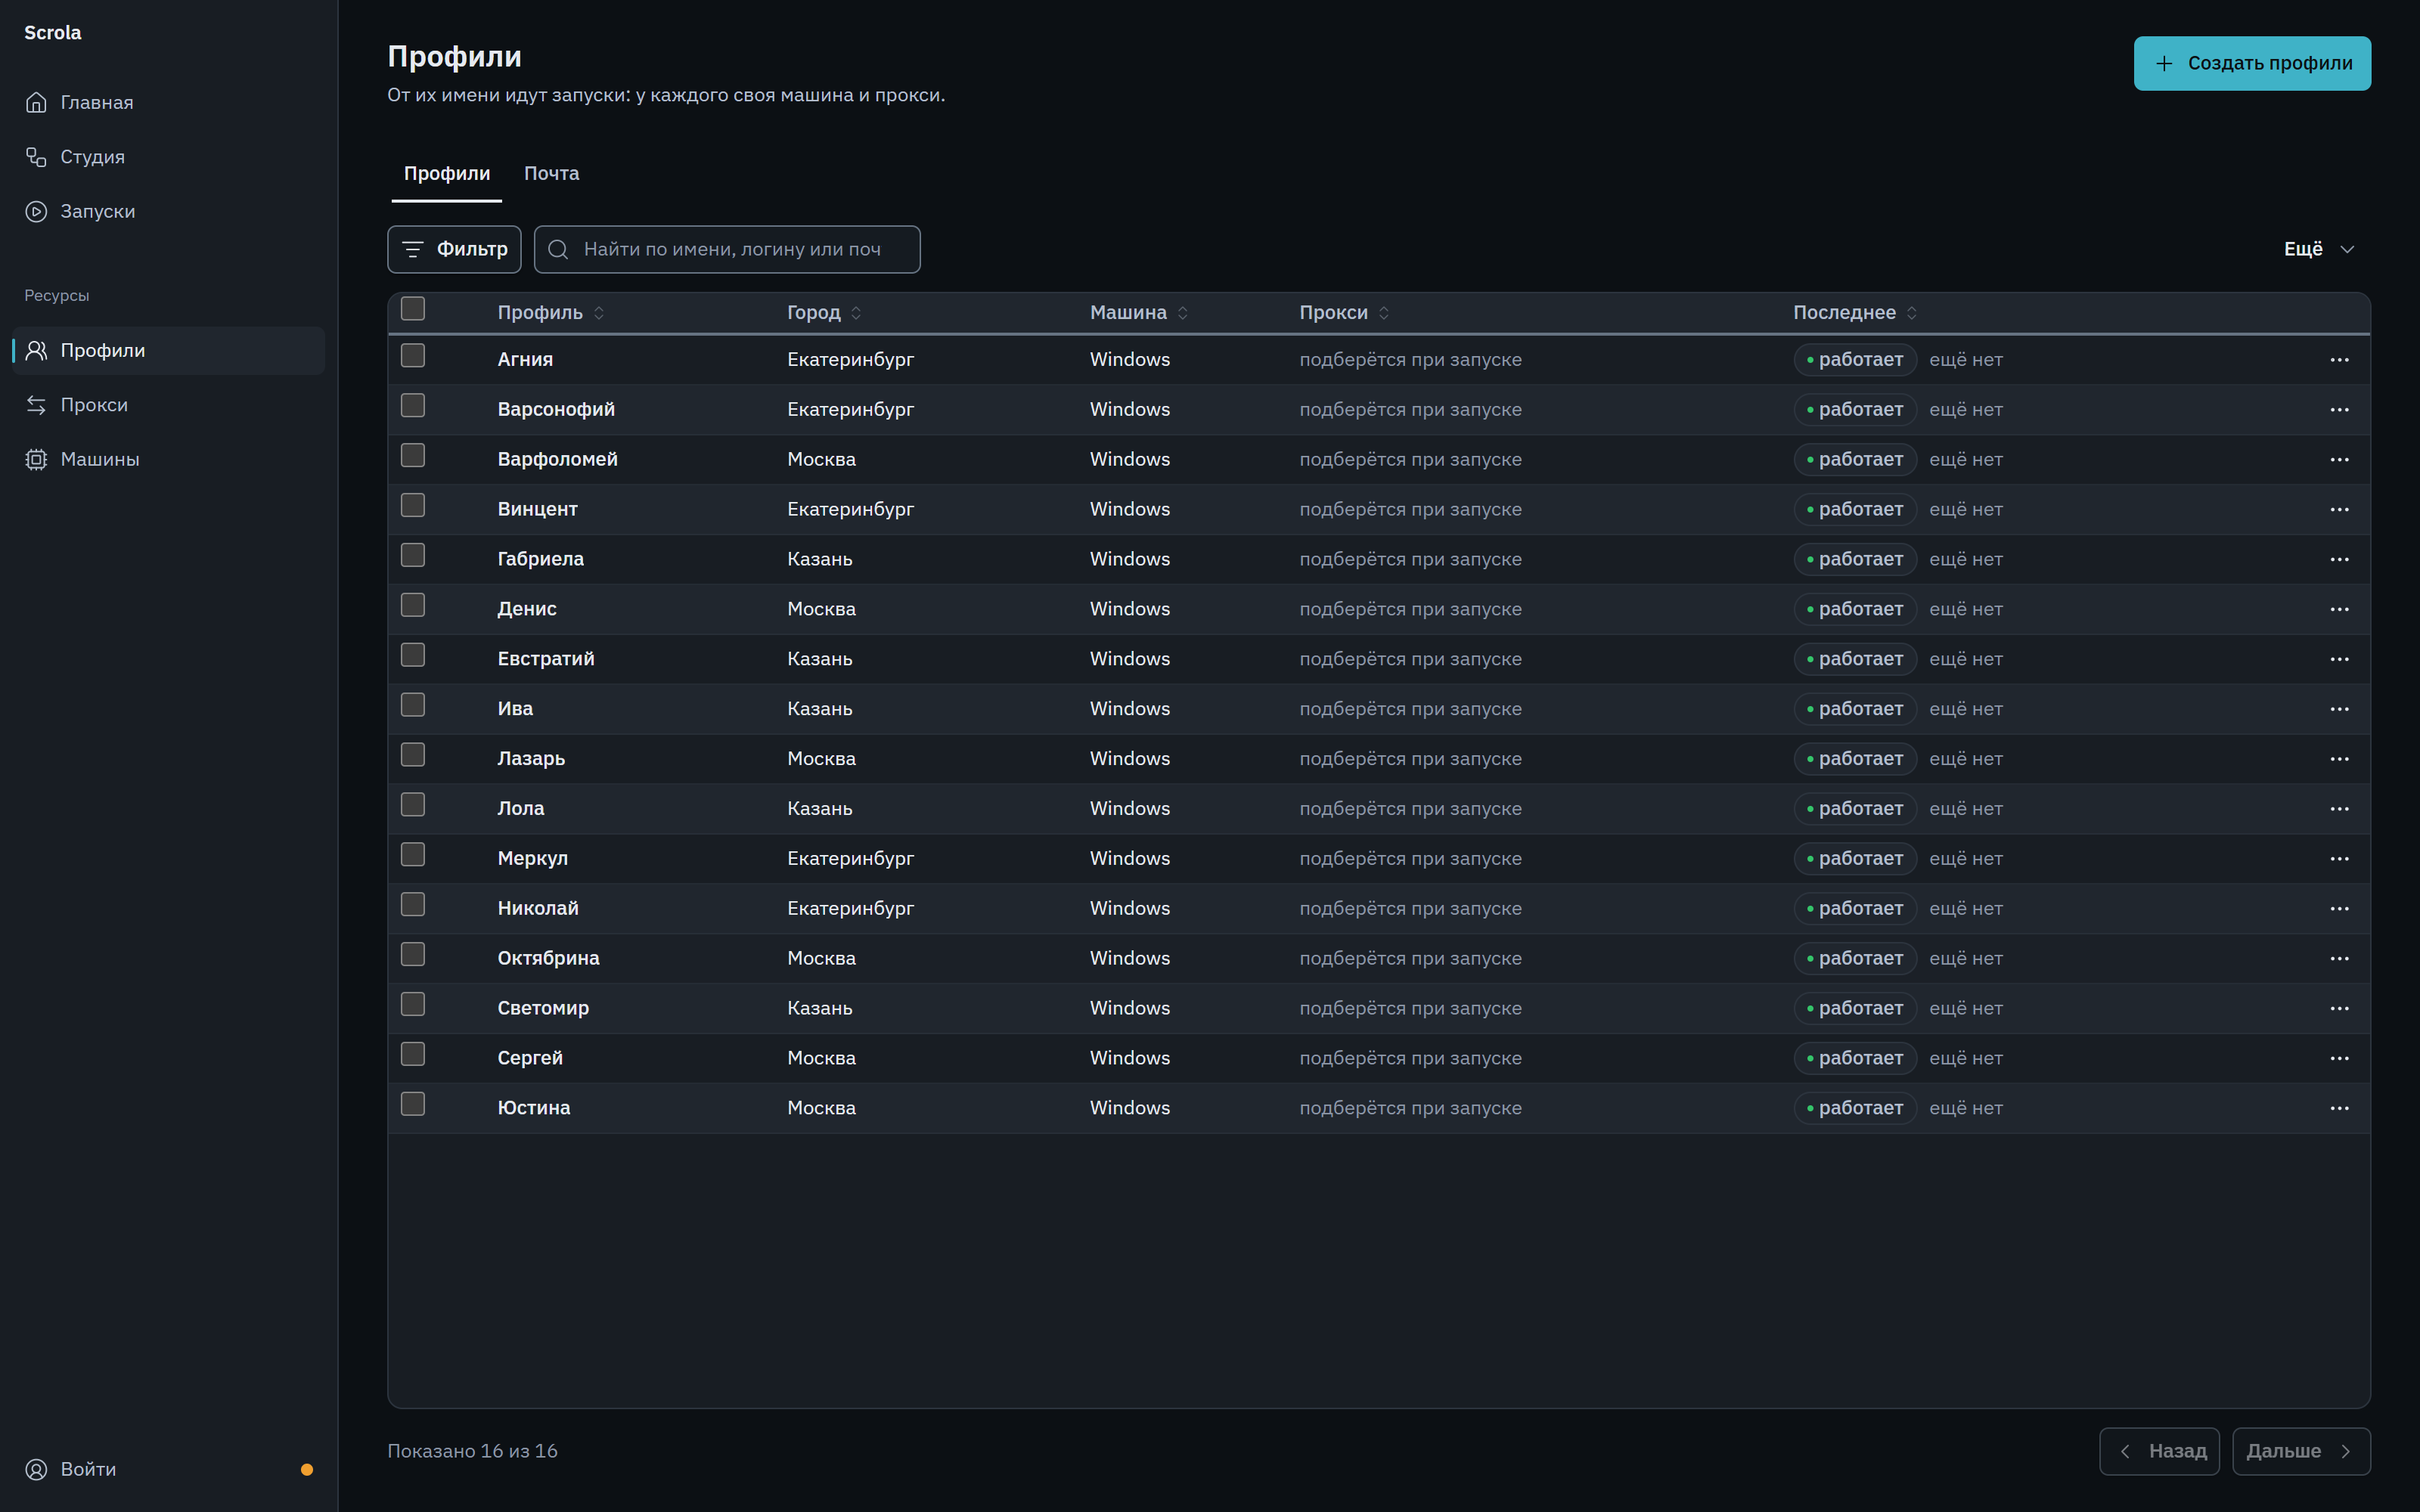Open the Машины chip icon

coord(36,459)
